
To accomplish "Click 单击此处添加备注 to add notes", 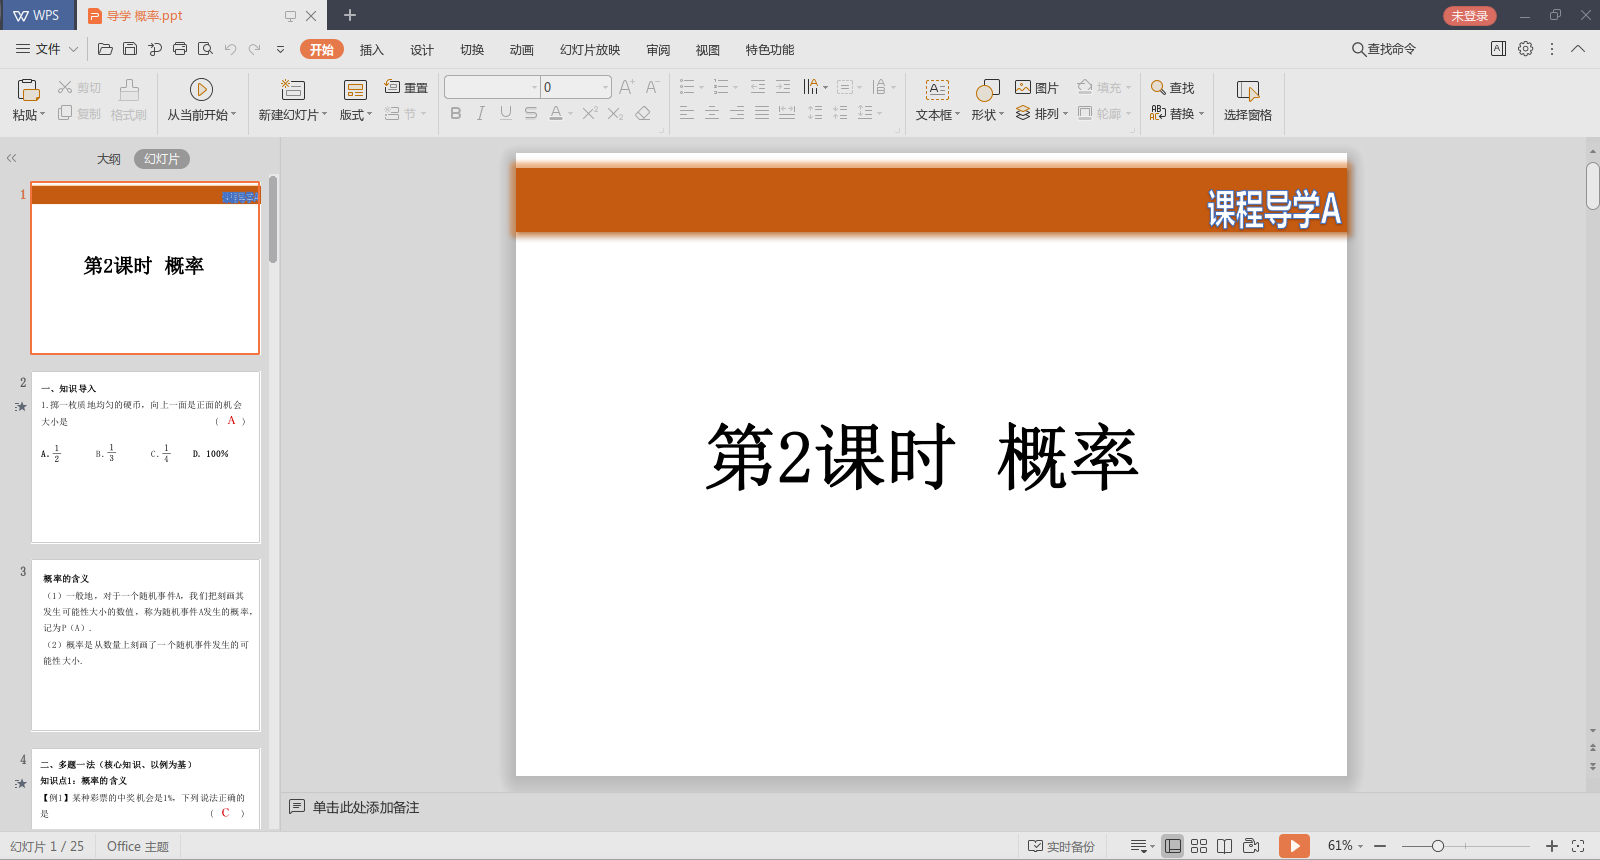I will tap(365, 807).
